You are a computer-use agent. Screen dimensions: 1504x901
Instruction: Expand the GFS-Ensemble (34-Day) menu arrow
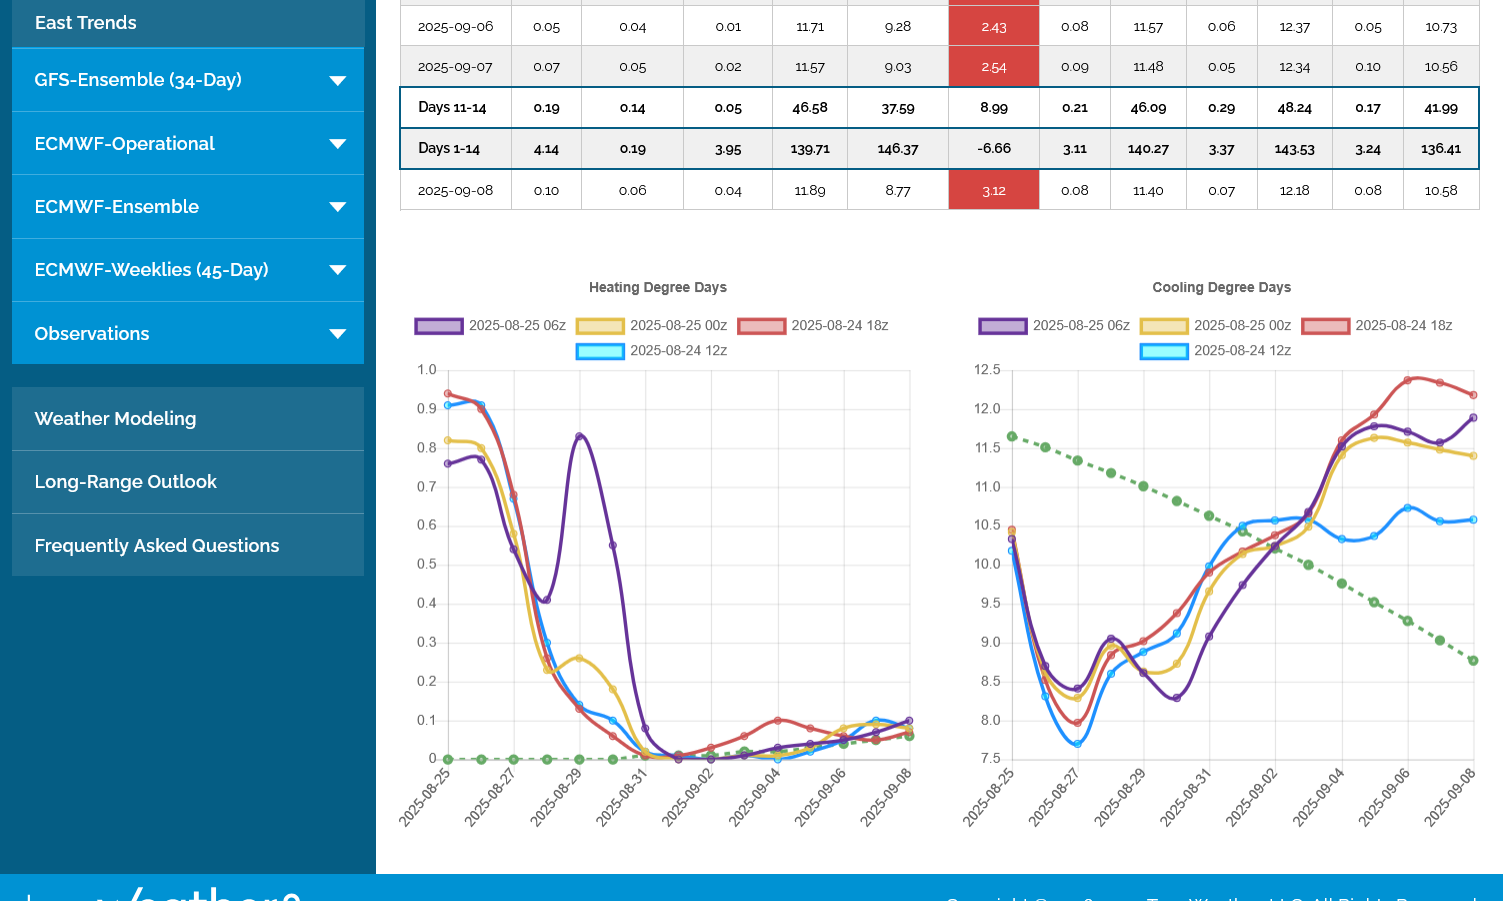(x=338, y=81)
